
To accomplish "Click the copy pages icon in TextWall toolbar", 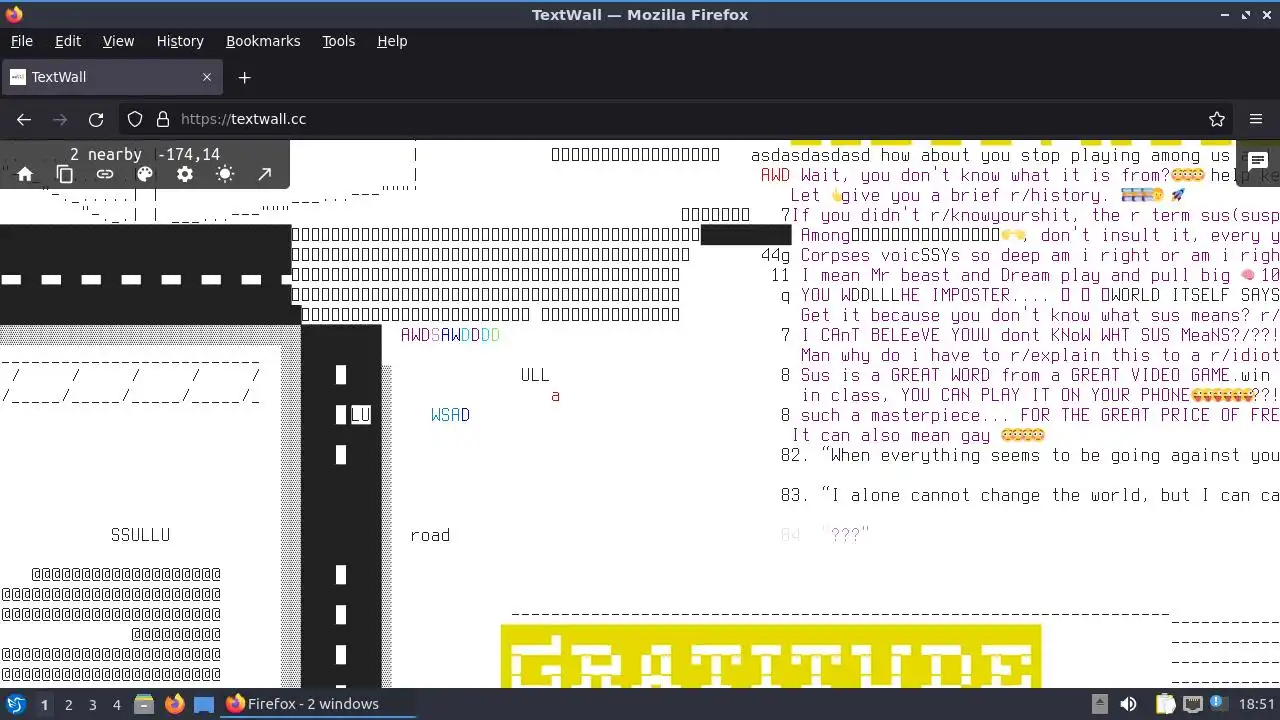I will coord(65,174).
